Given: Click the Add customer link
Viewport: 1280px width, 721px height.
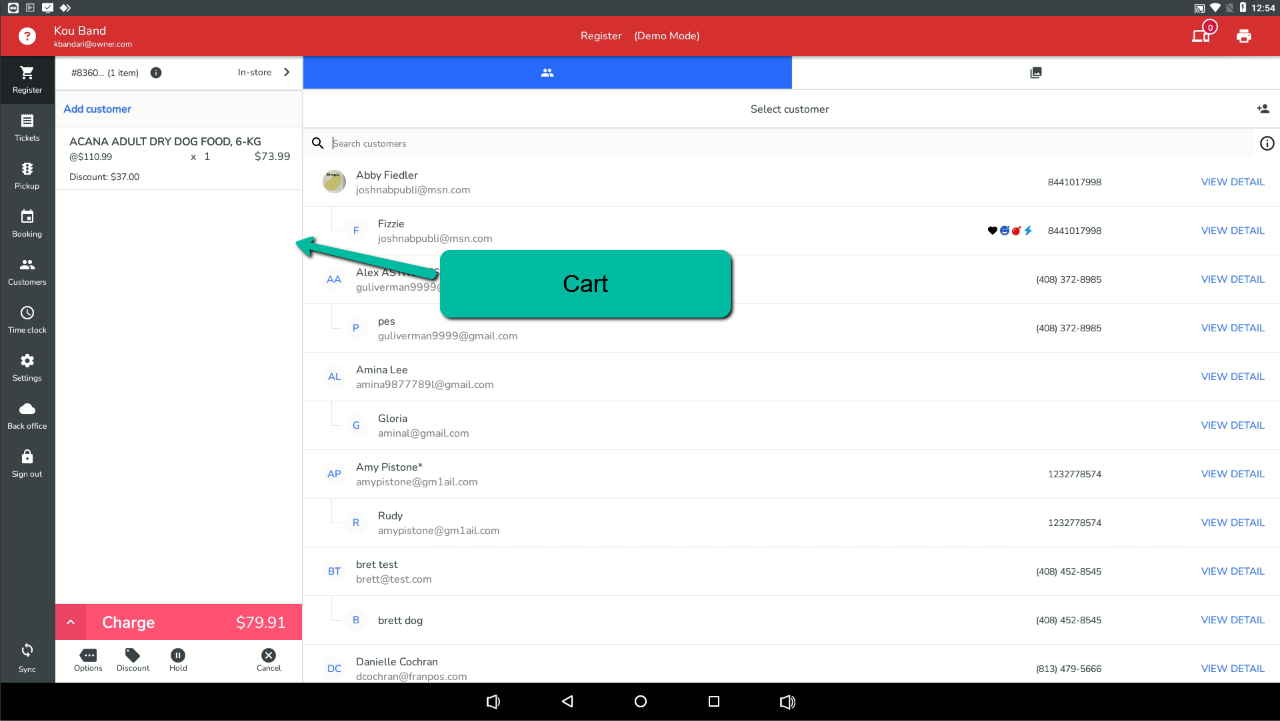Looking at the screenshot, I should point(98,109).
